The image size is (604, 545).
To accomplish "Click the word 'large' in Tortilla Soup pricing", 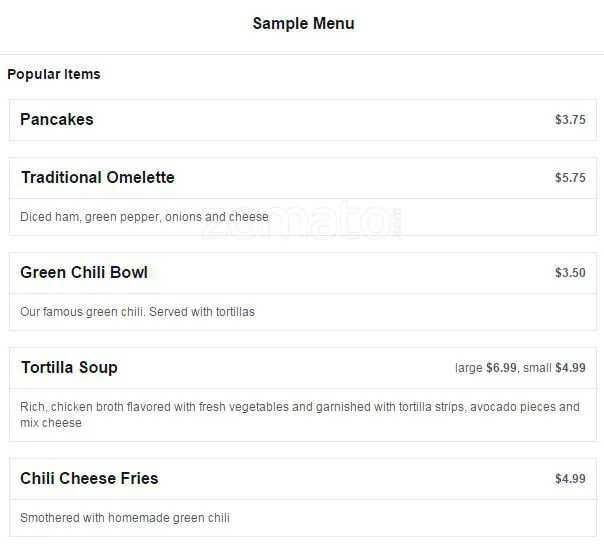I will coord(469,368).
